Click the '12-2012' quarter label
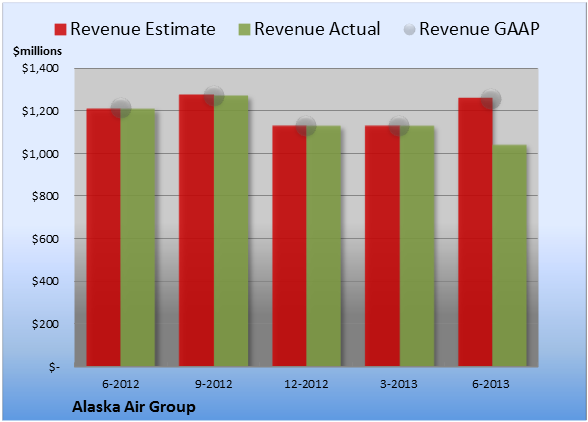This screenshot has width=588, height=422. pyautogui.click(x=306, y=384)
